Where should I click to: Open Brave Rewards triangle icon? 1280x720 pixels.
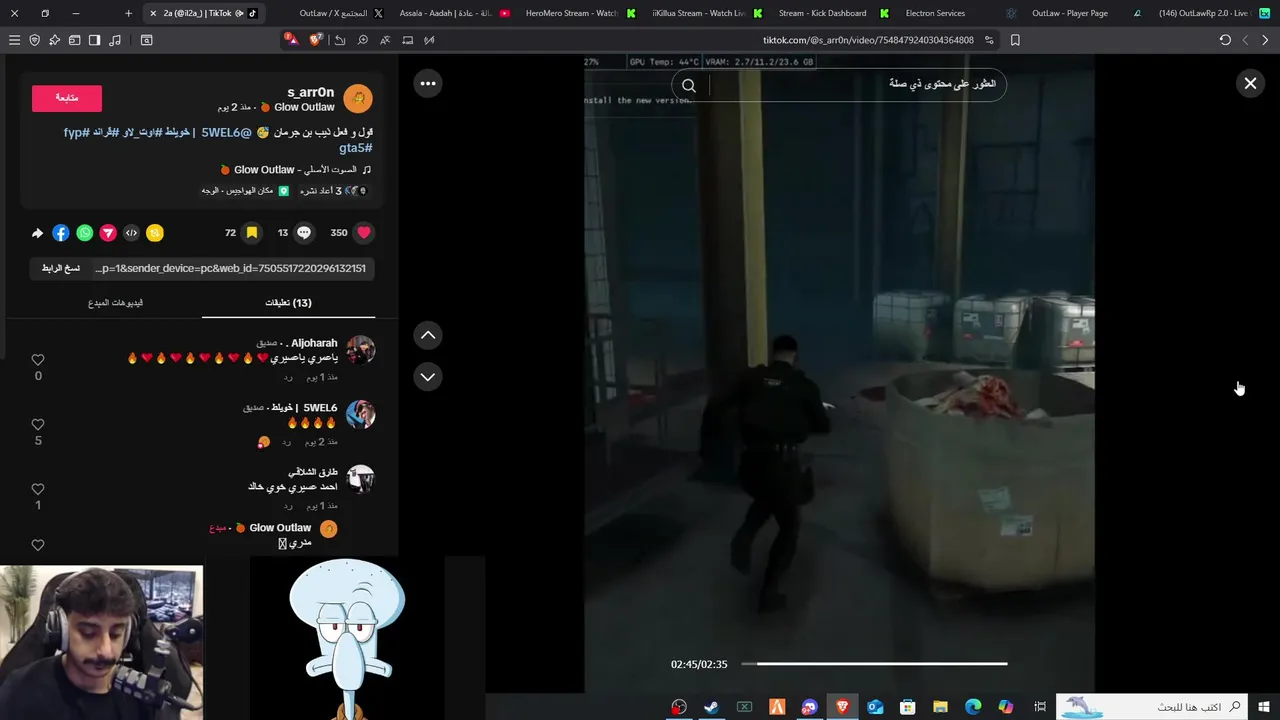291,40
